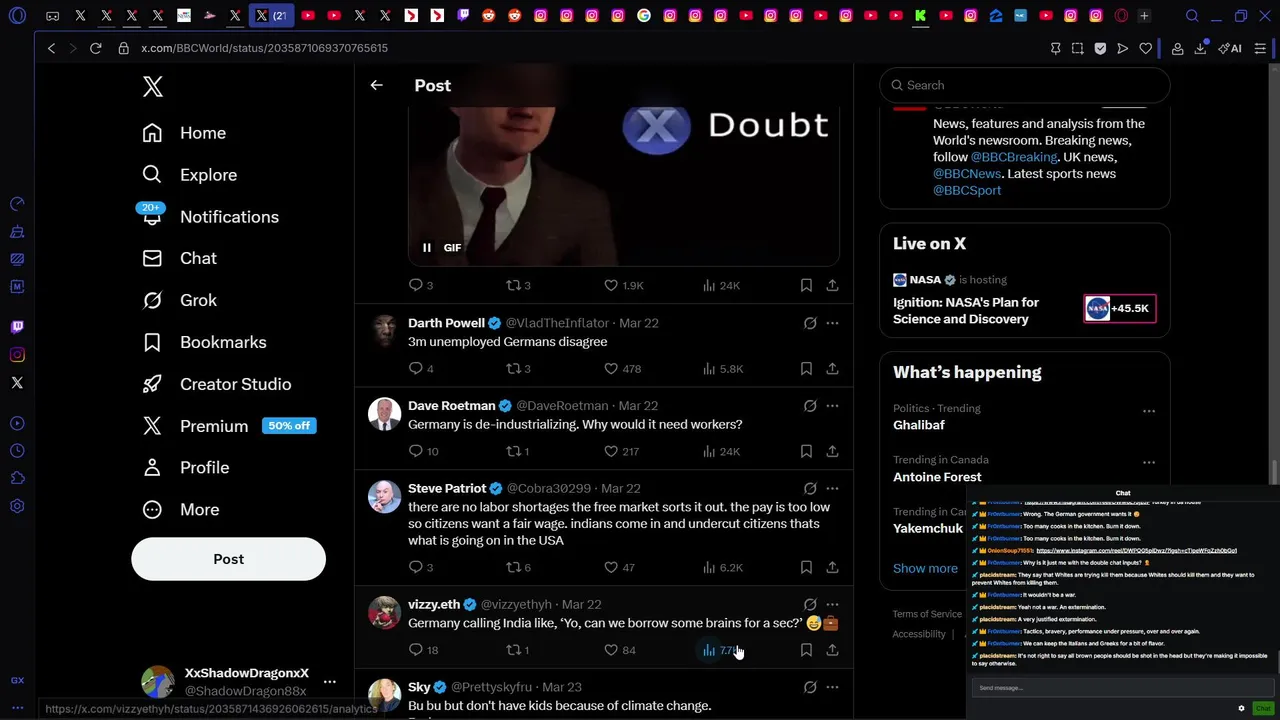Screen dimensions: 1280x720
Task: Like Steve Patriot's post with 47 likes
Action: click(620, 568)
